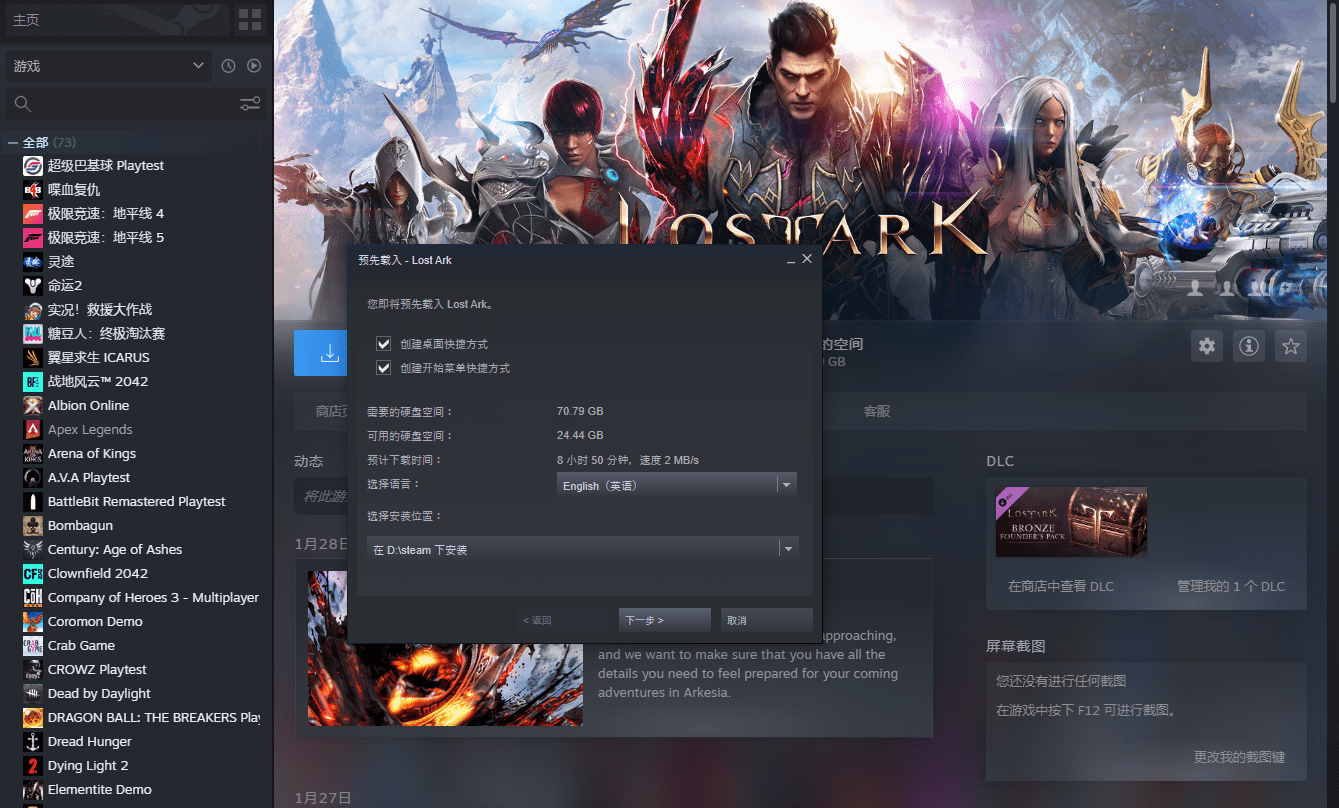Open the 游戏 library category dropdown
1339x808 pixels.
108,66
